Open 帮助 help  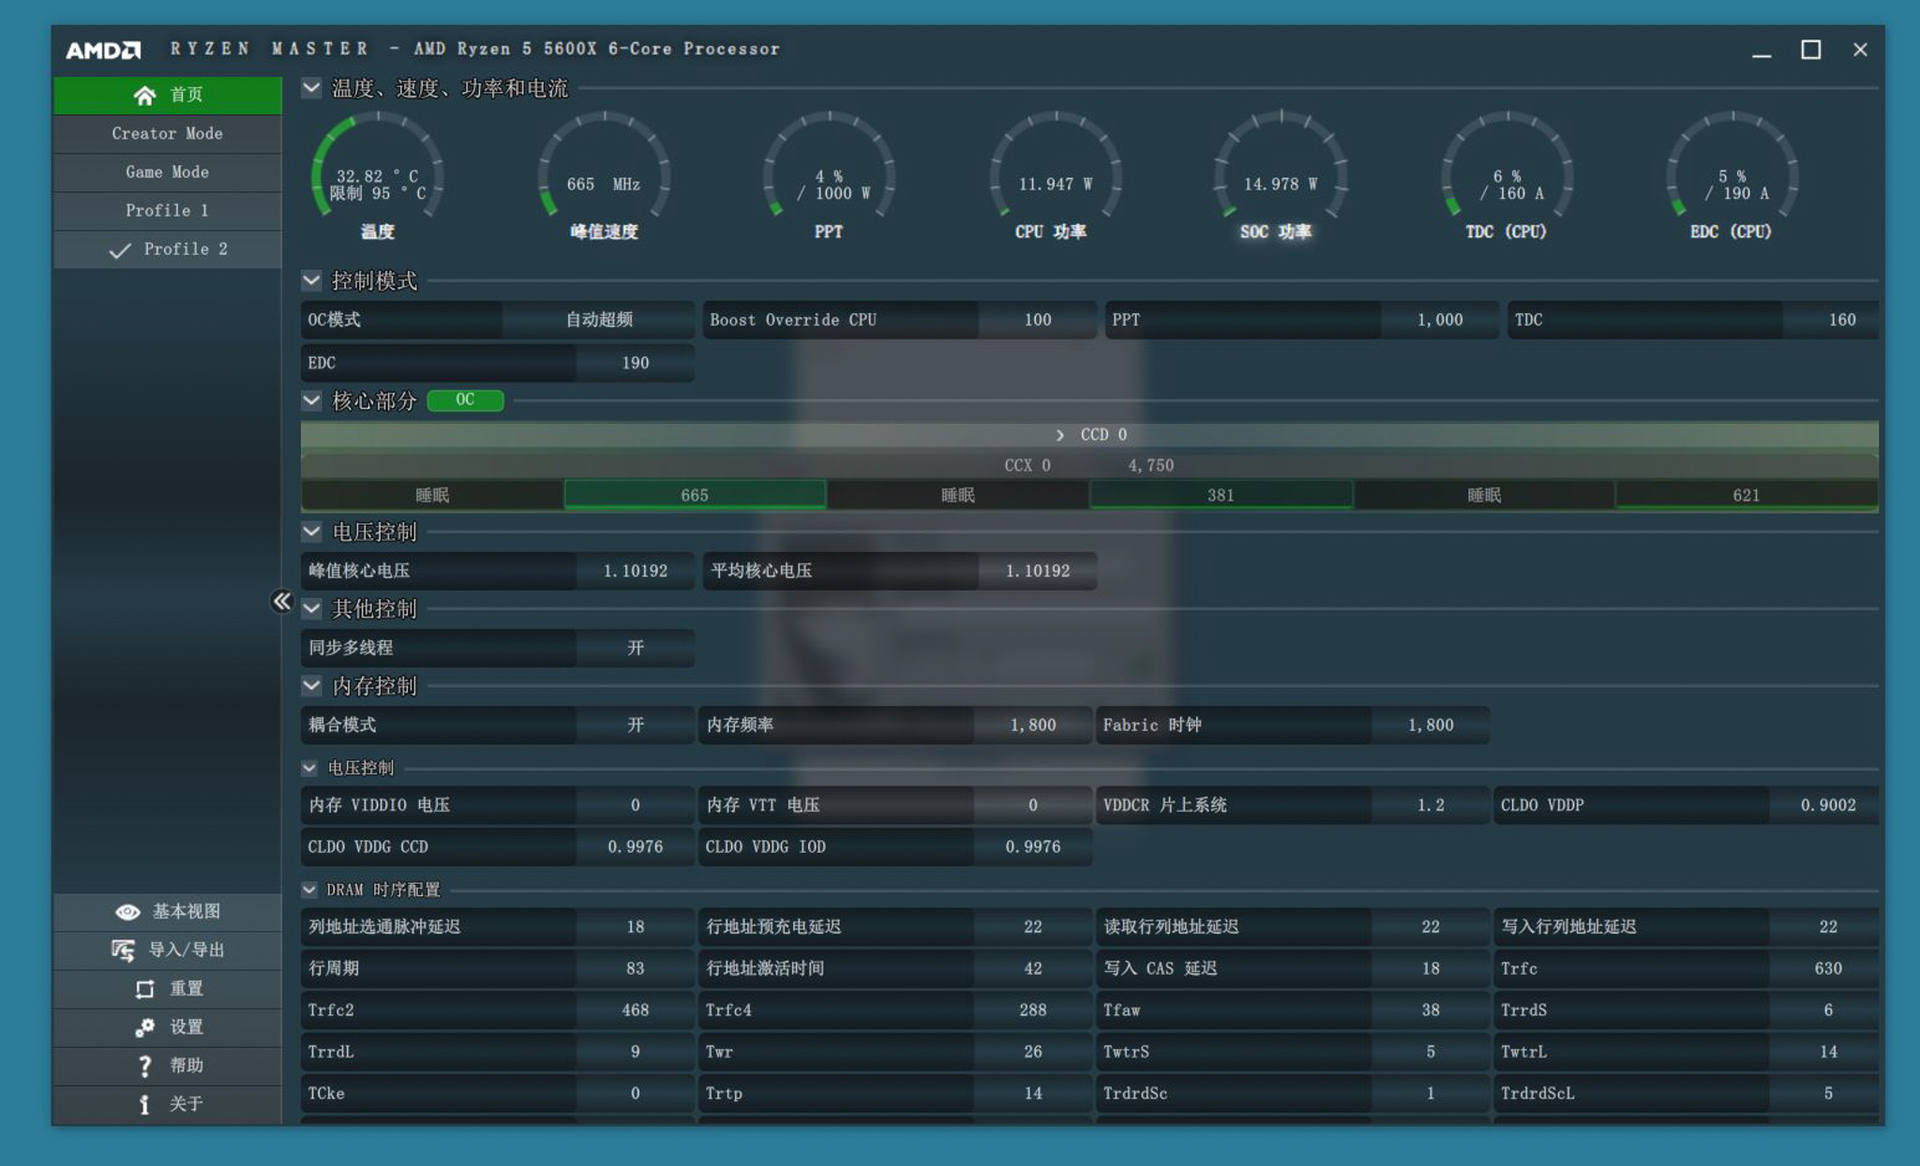coord(167,1066)
